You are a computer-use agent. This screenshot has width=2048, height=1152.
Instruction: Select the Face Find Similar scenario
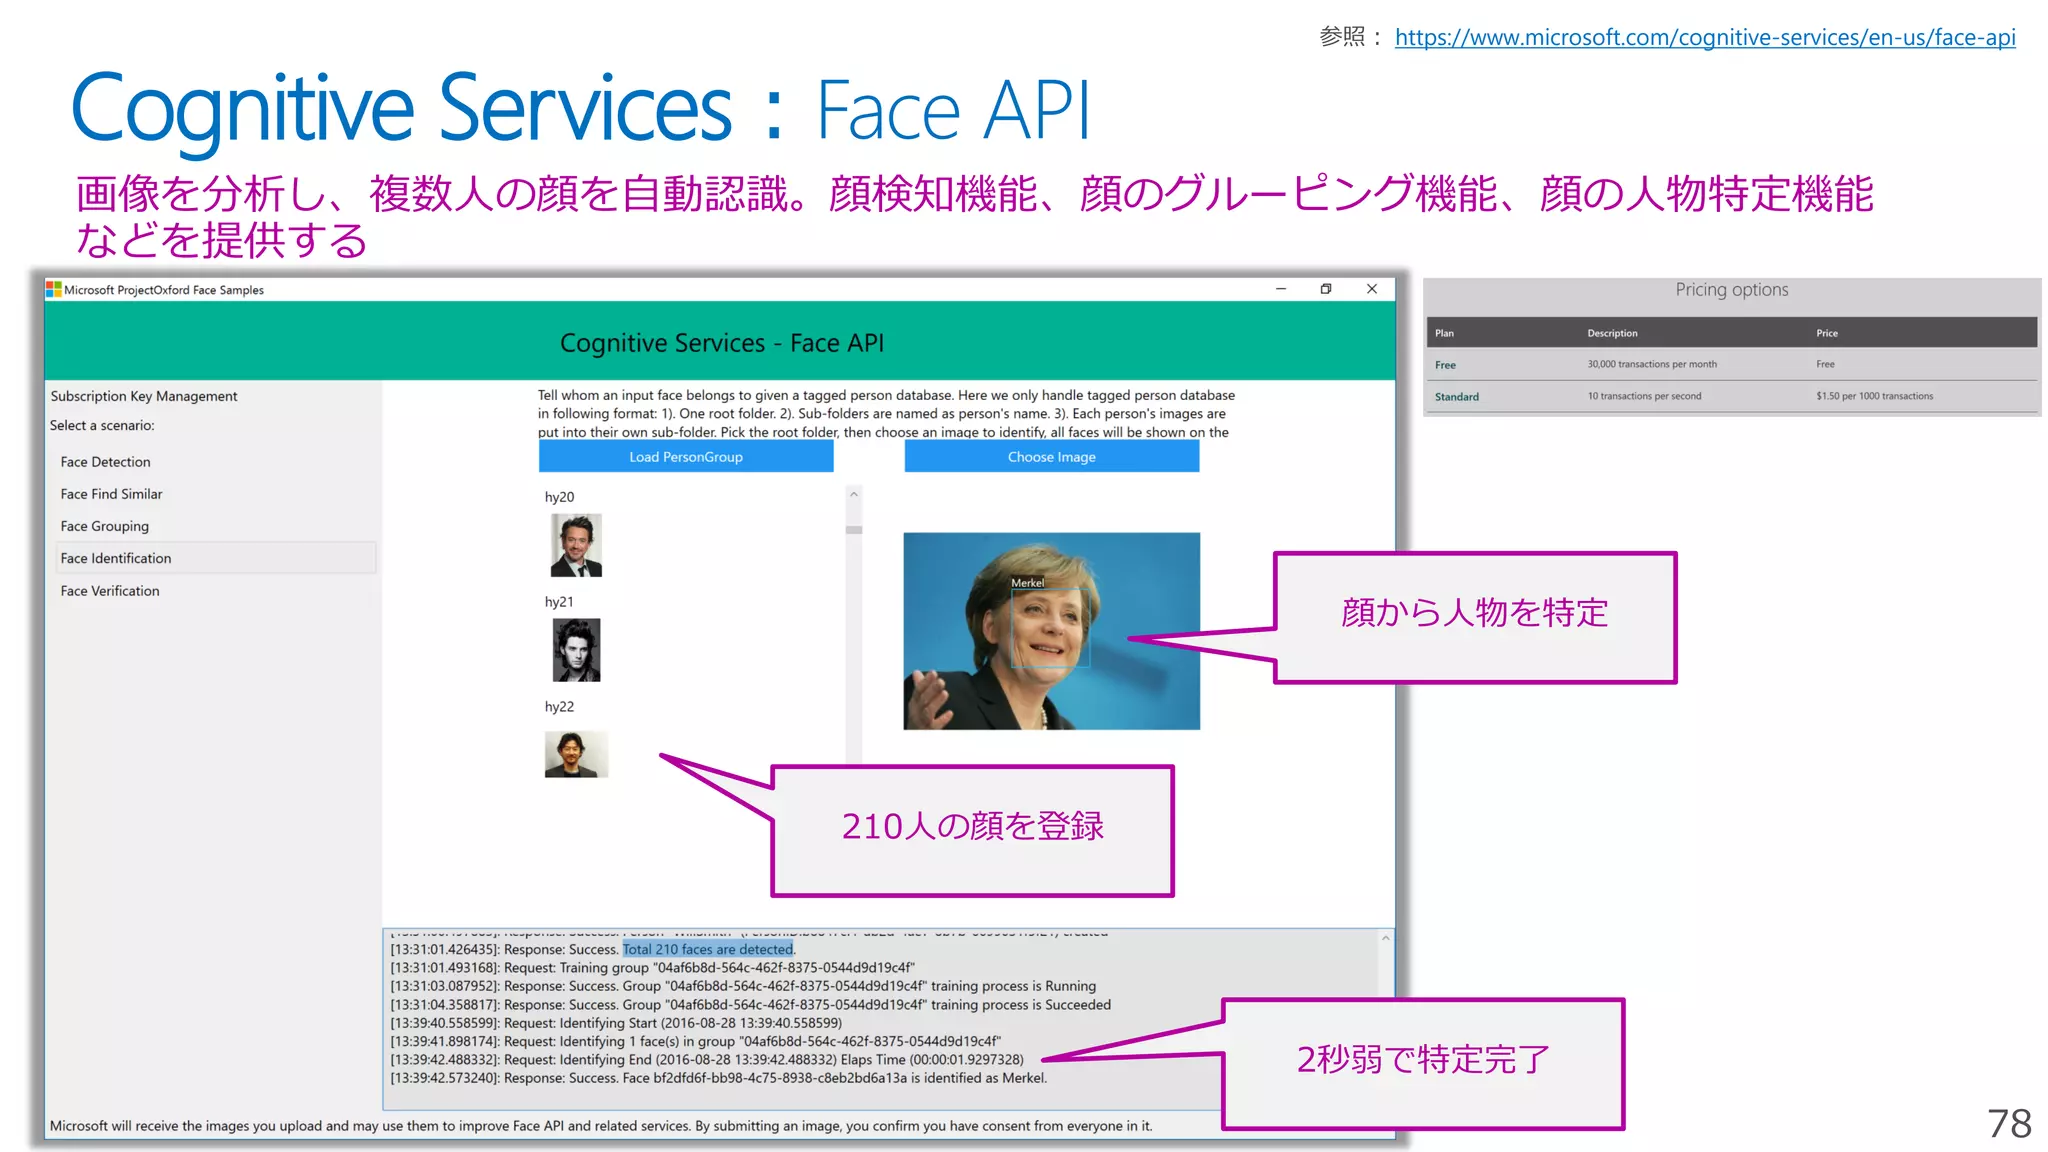[111, 494]
